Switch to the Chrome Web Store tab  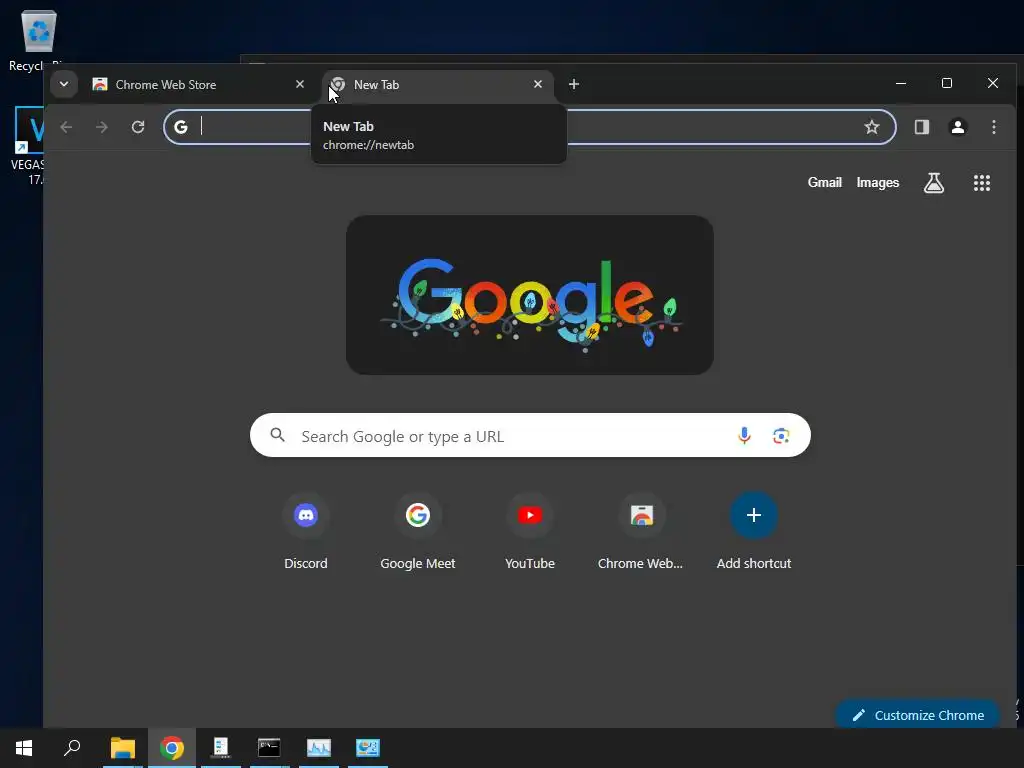point(199,85)
